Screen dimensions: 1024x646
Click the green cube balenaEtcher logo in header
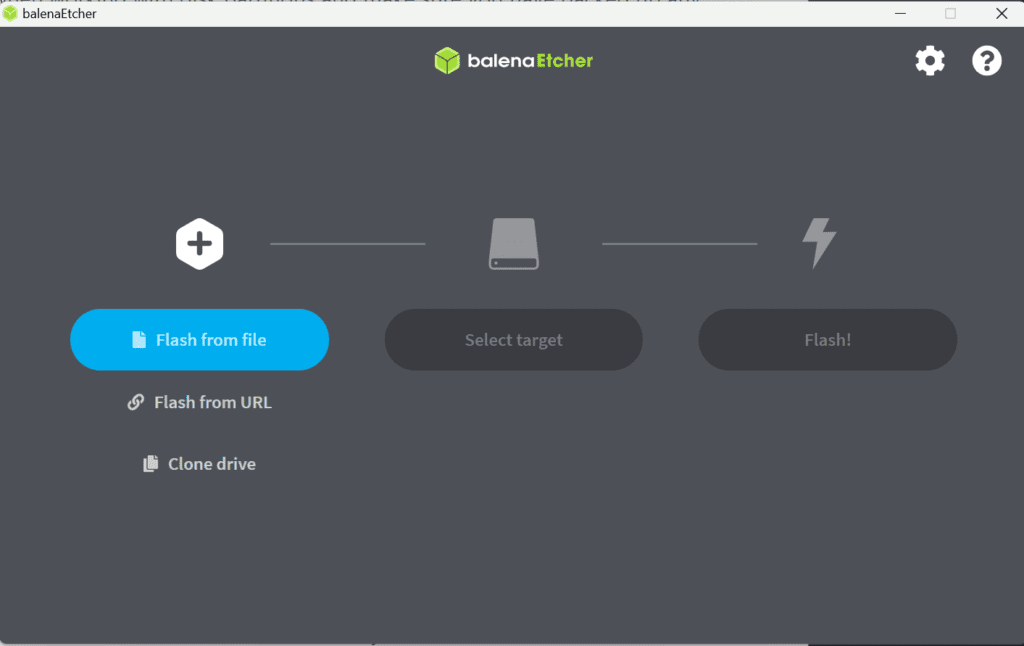447,61
